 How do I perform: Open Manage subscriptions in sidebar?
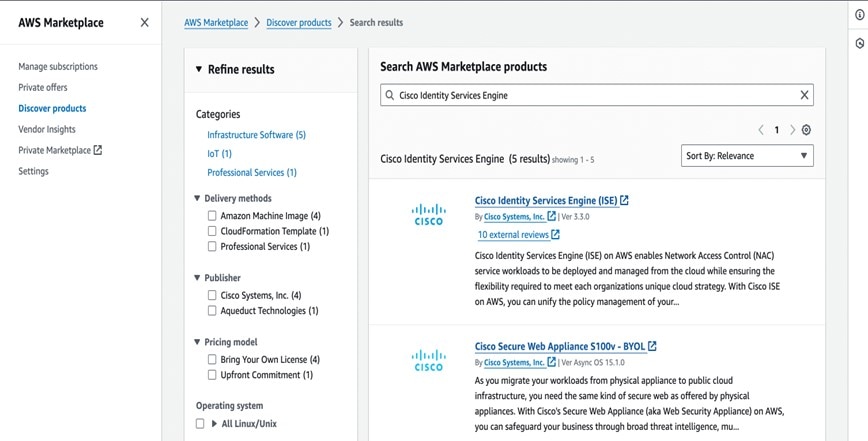click(58, 66)
